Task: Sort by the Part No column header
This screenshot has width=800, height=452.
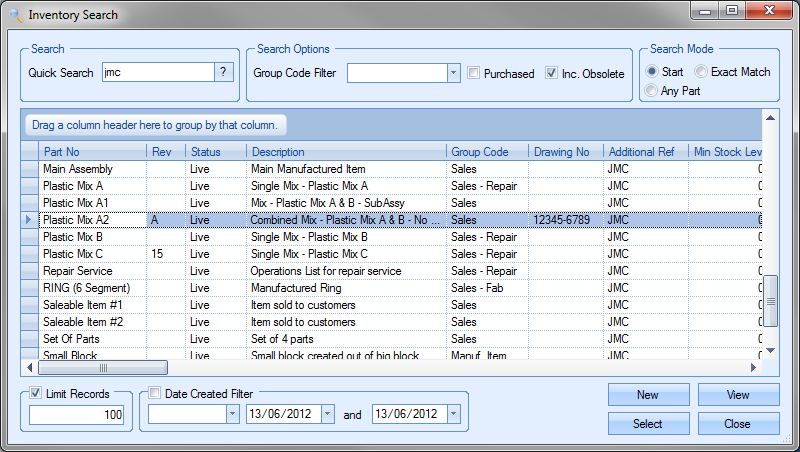Action: click(x=92, y=151)
